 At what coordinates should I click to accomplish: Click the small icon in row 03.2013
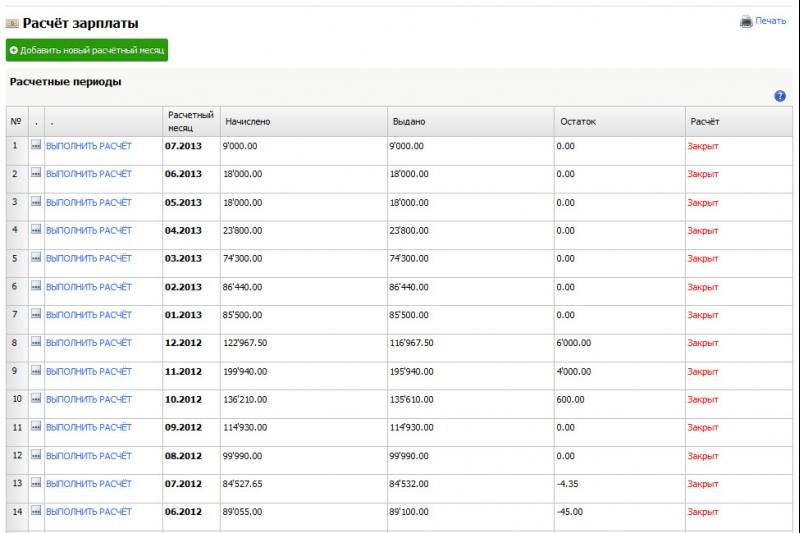tap(36, 258)
